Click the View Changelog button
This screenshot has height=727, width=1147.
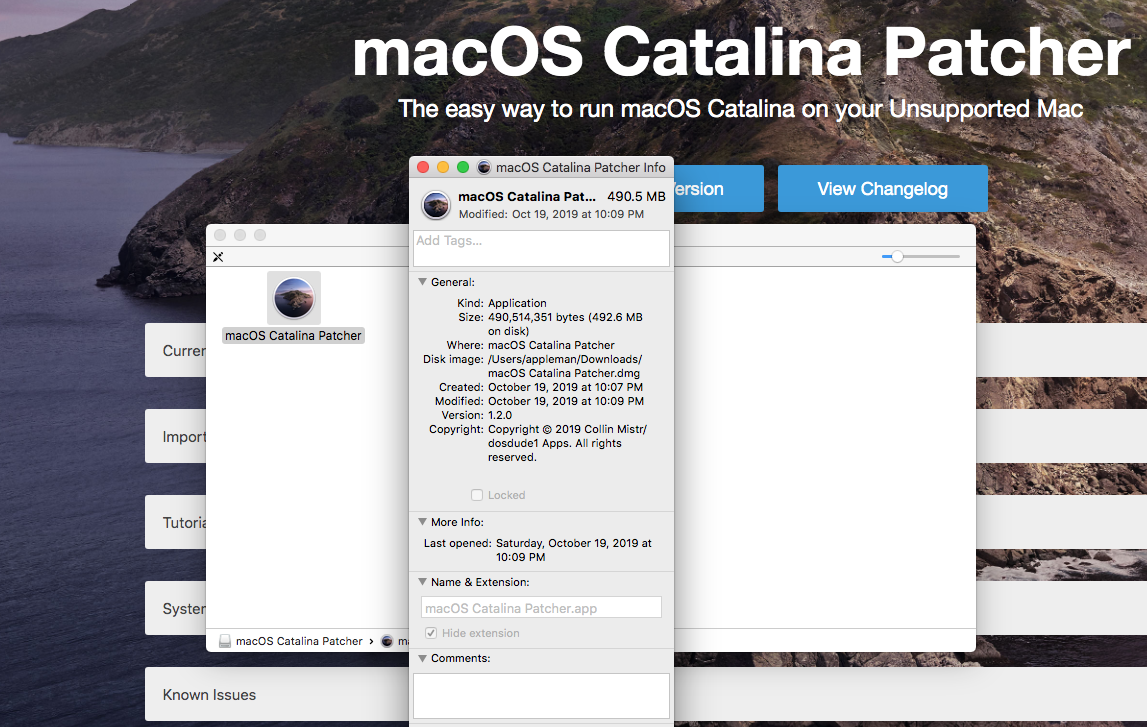point(882,189)
